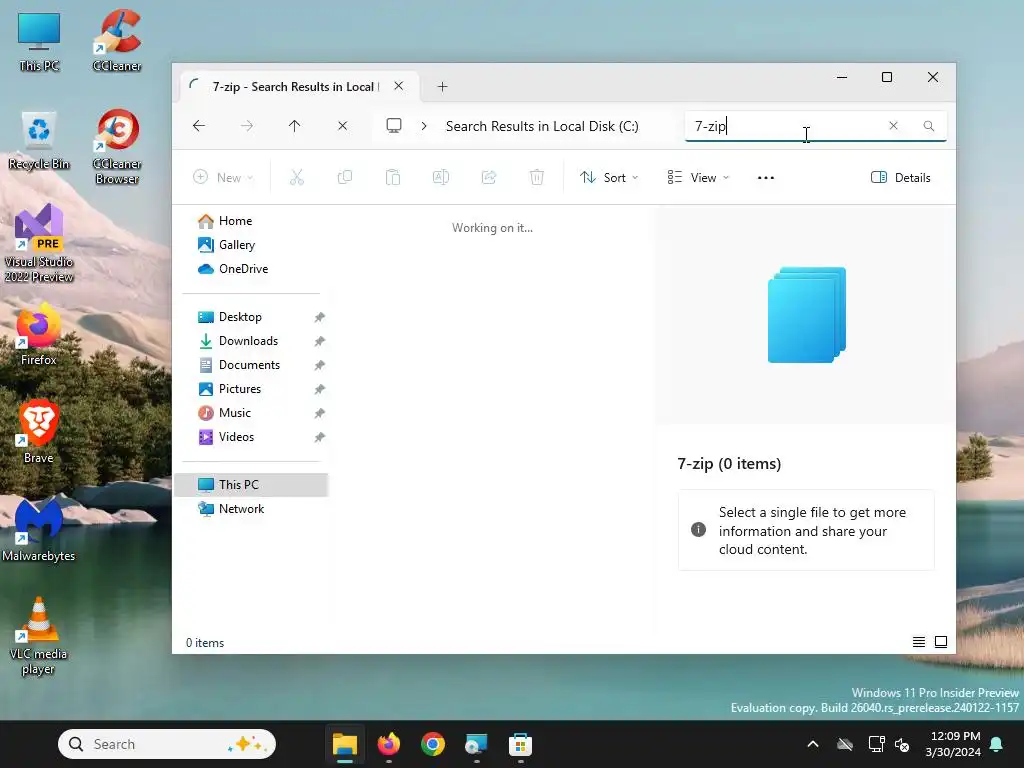The height and width of the screenshot is (768, 1024).
Task: Select the This PC desktop icon
Action: pyautogui.click(x=39, y=41)
